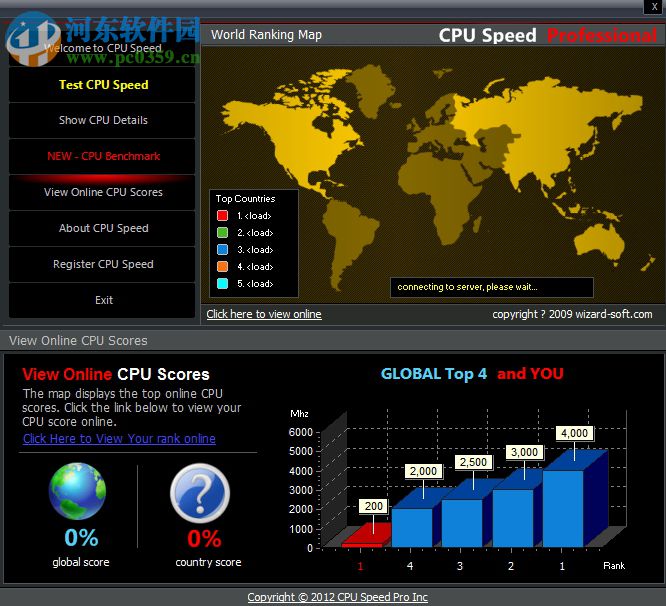Select View Online CPU Scores menu button
This screenshot has height=606, width=666.
point(102,192)
